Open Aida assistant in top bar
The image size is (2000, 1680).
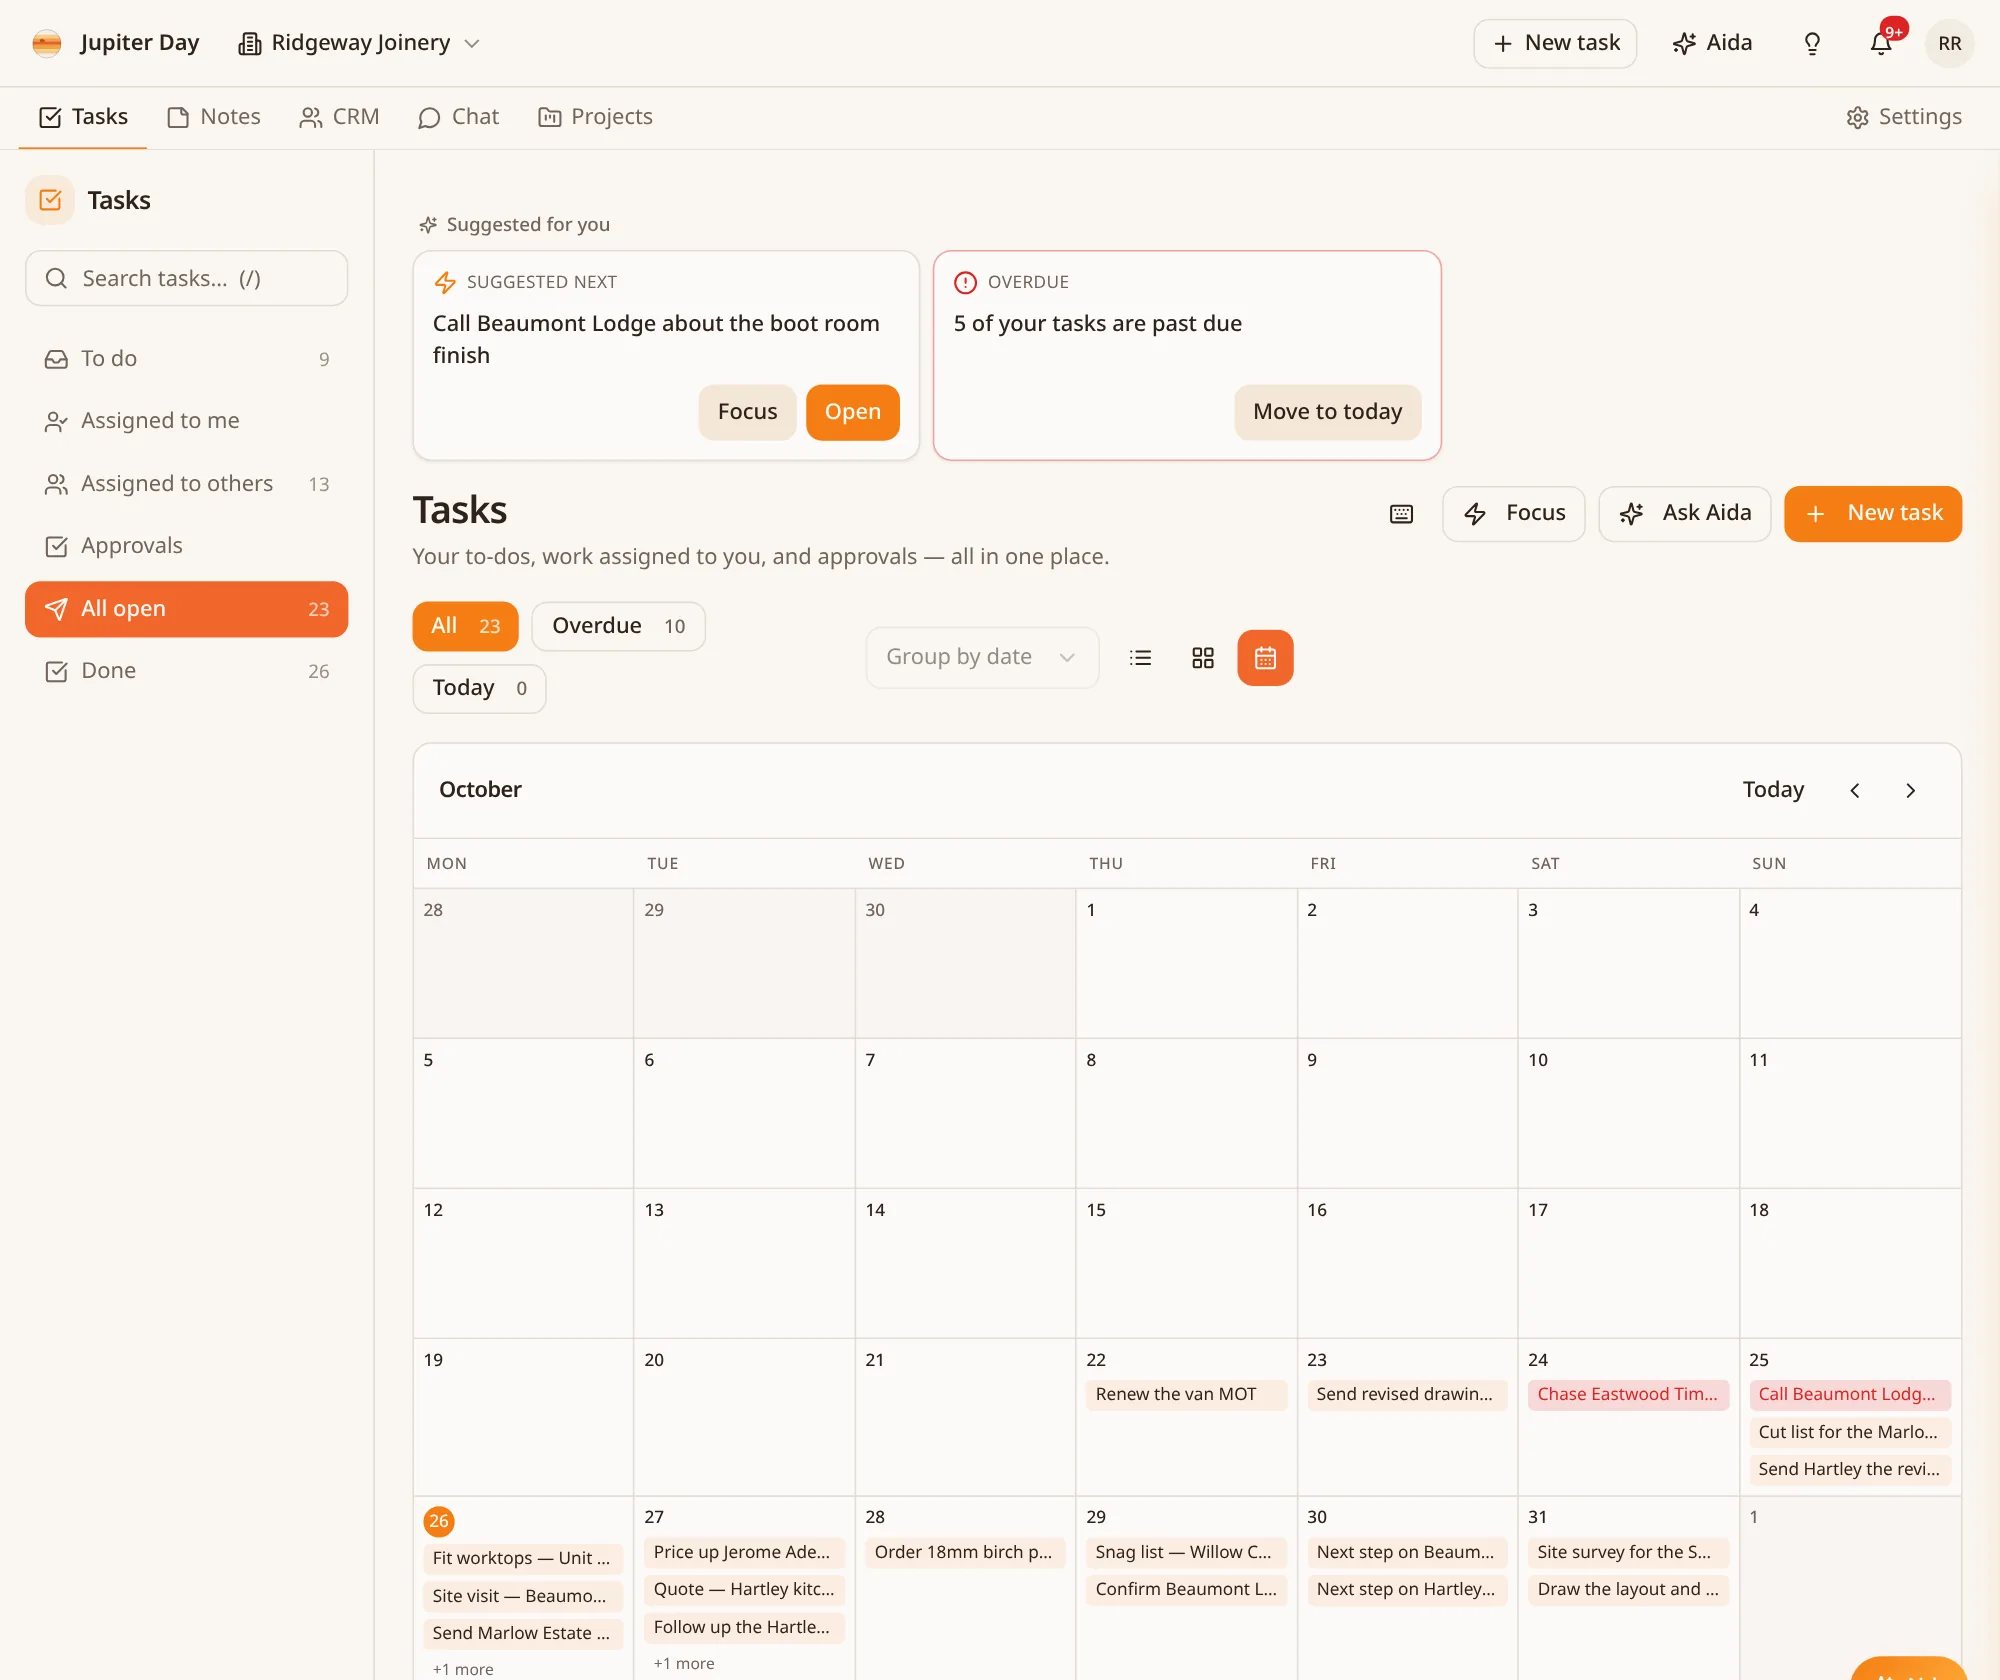(x=1712, y=43)
